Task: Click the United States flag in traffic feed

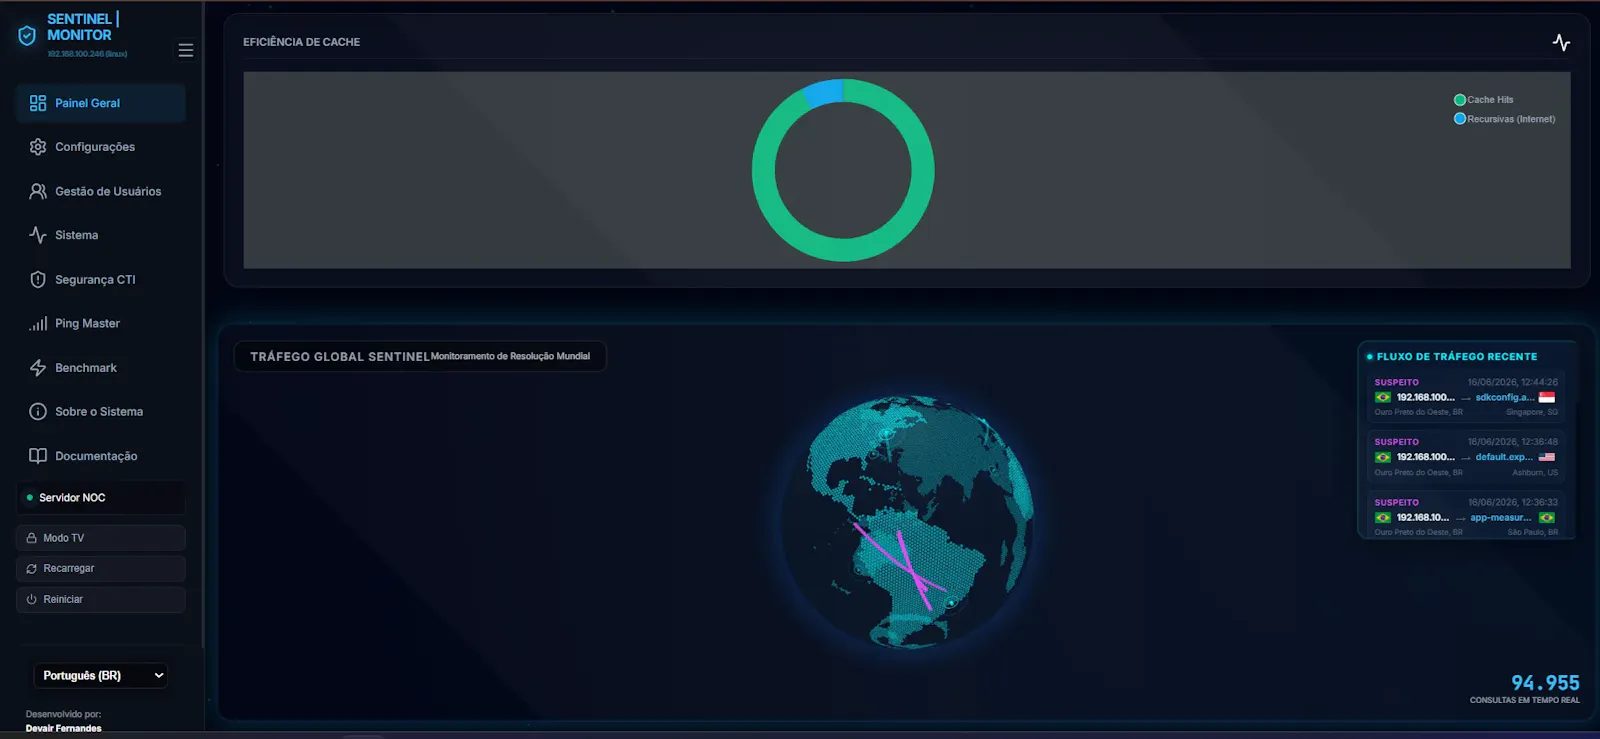Action: [x=1547, y=457]
